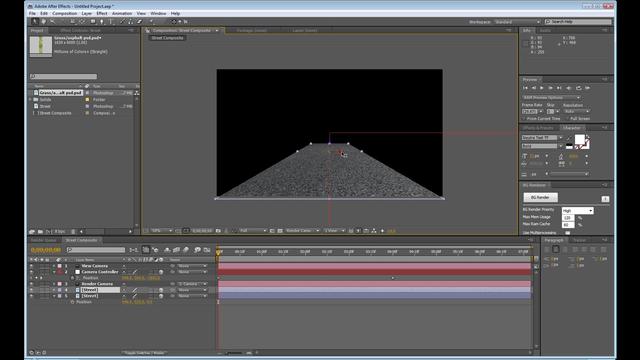
Task: Toggle loop option in Preview panel
Action: tap(578, 88)
